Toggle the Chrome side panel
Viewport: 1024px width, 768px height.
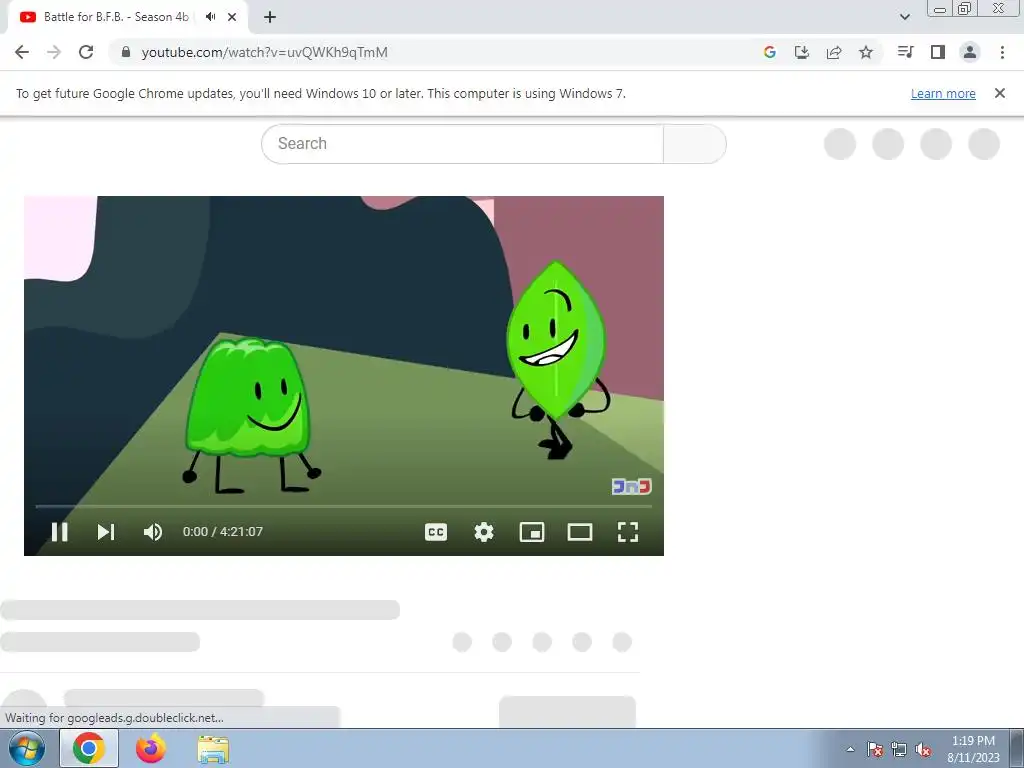938,52
